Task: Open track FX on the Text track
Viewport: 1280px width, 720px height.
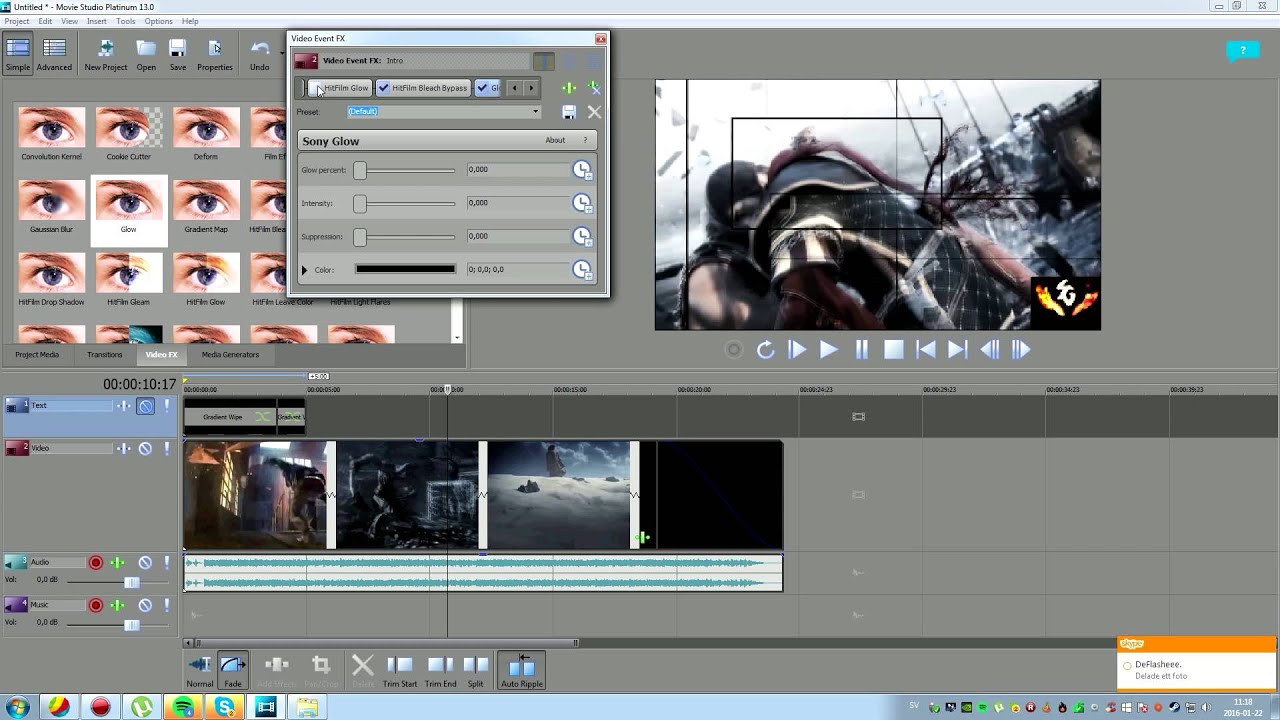Action: (x=124, y=406)
